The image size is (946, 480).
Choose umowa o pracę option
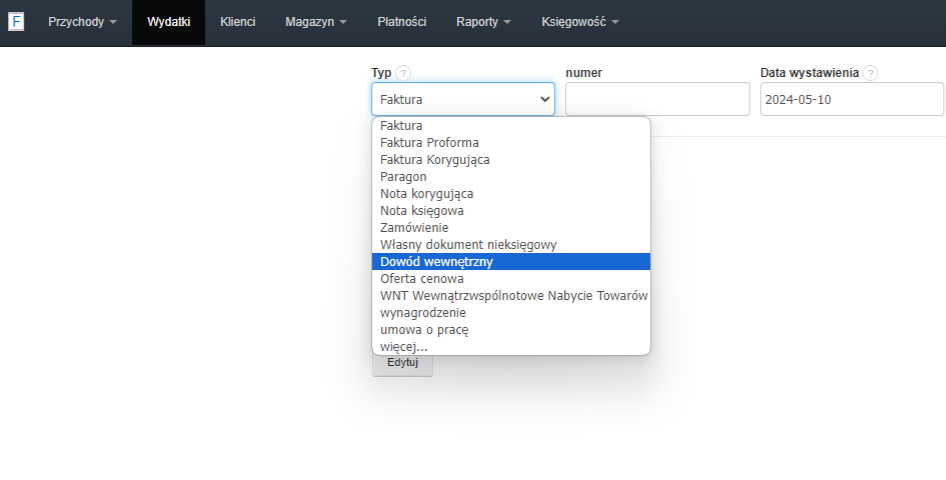pyautogui.click(x=511, y=329)
